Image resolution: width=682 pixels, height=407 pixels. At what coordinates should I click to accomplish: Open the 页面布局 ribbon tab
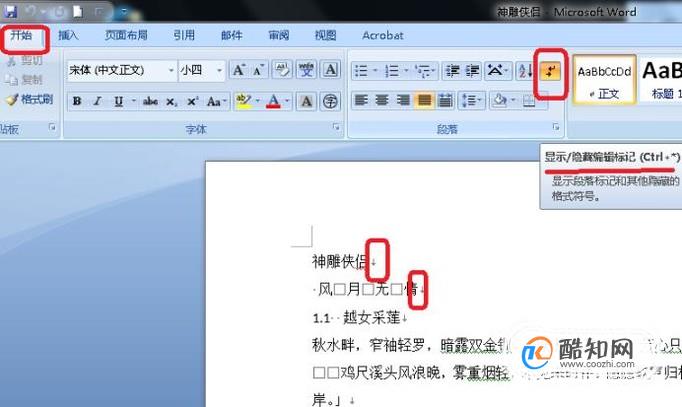(x=126, y=35)
